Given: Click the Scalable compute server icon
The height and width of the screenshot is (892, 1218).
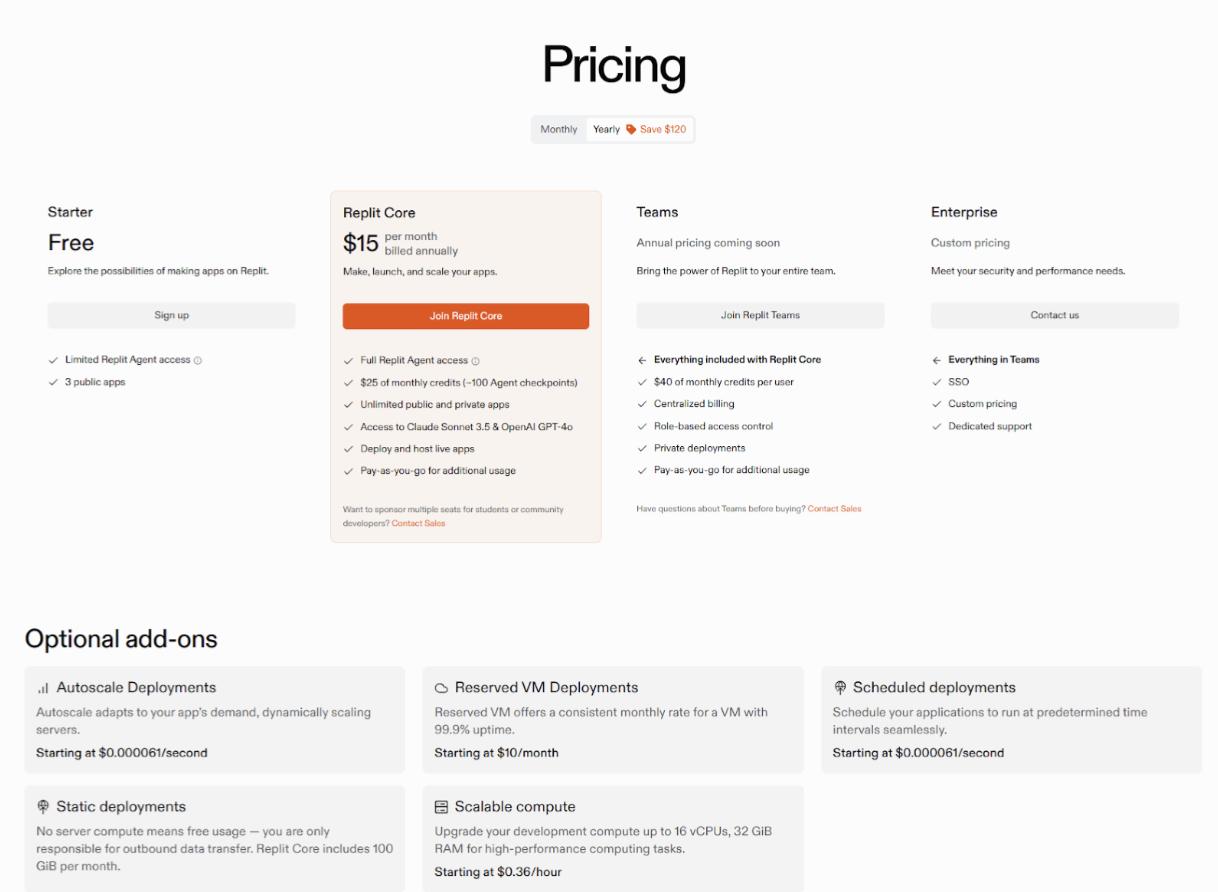Looking at the screenshot, I should pos(441,807).
